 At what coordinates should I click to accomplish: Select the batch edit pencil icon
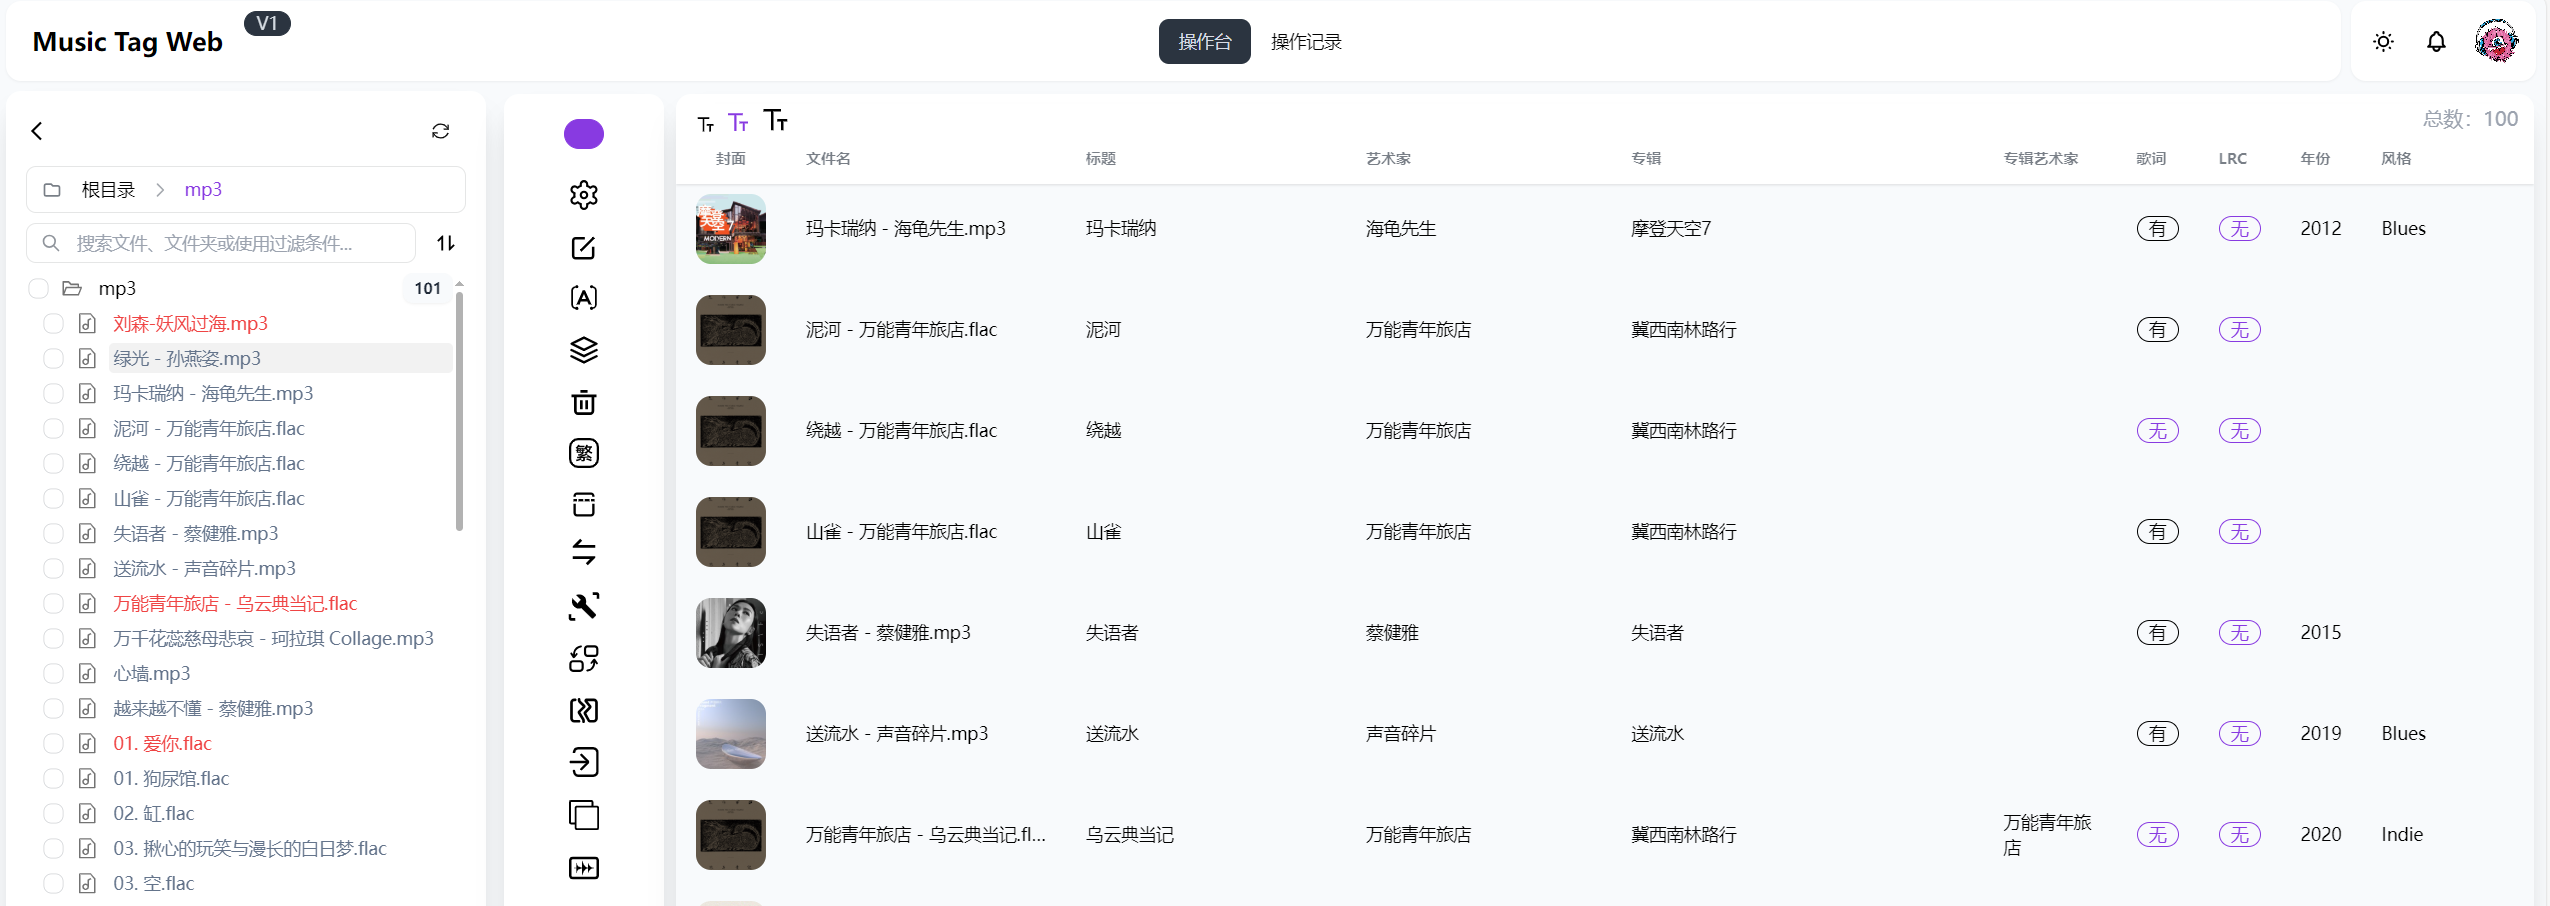click(583, 247)
